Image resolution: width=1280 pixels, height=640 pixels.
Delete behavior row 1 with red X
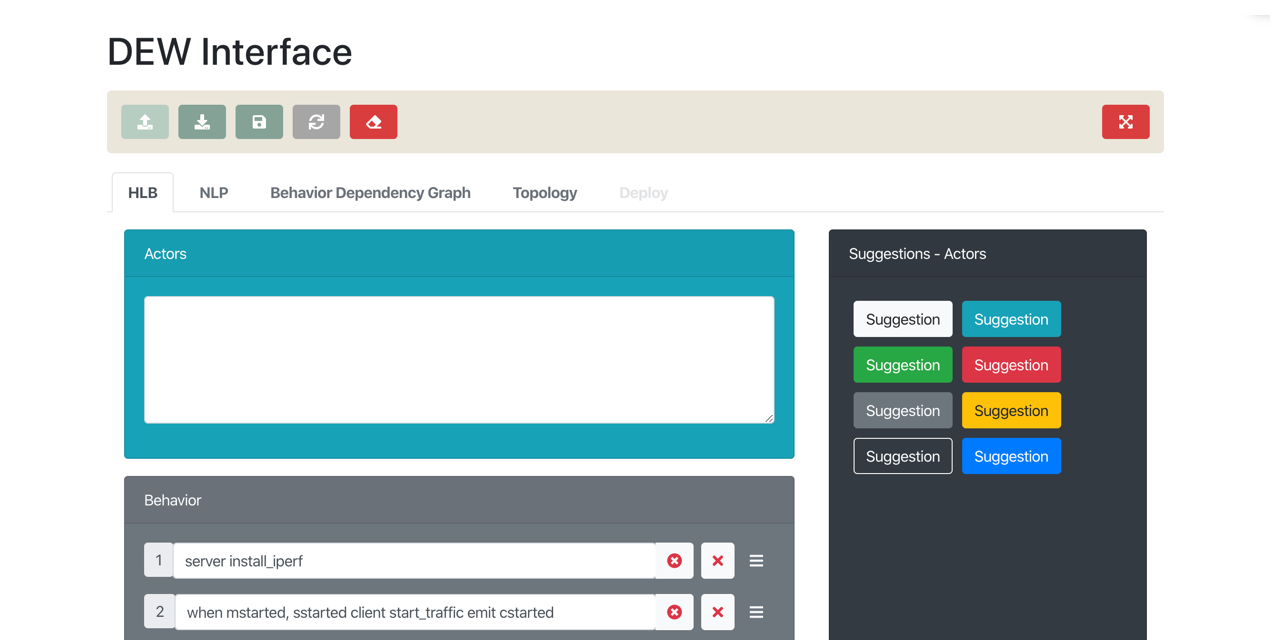718,561
